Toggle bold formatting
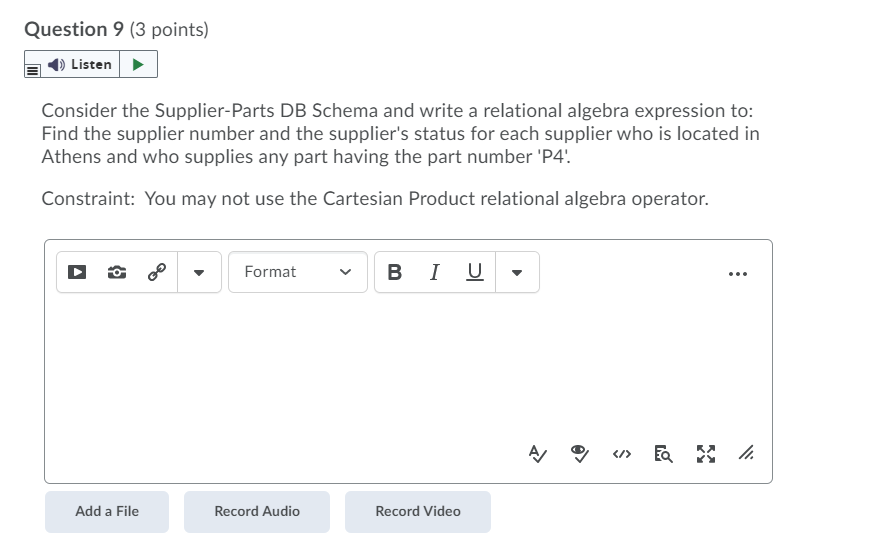Viewport: 877px width, 559px height. tap(394, 272)
